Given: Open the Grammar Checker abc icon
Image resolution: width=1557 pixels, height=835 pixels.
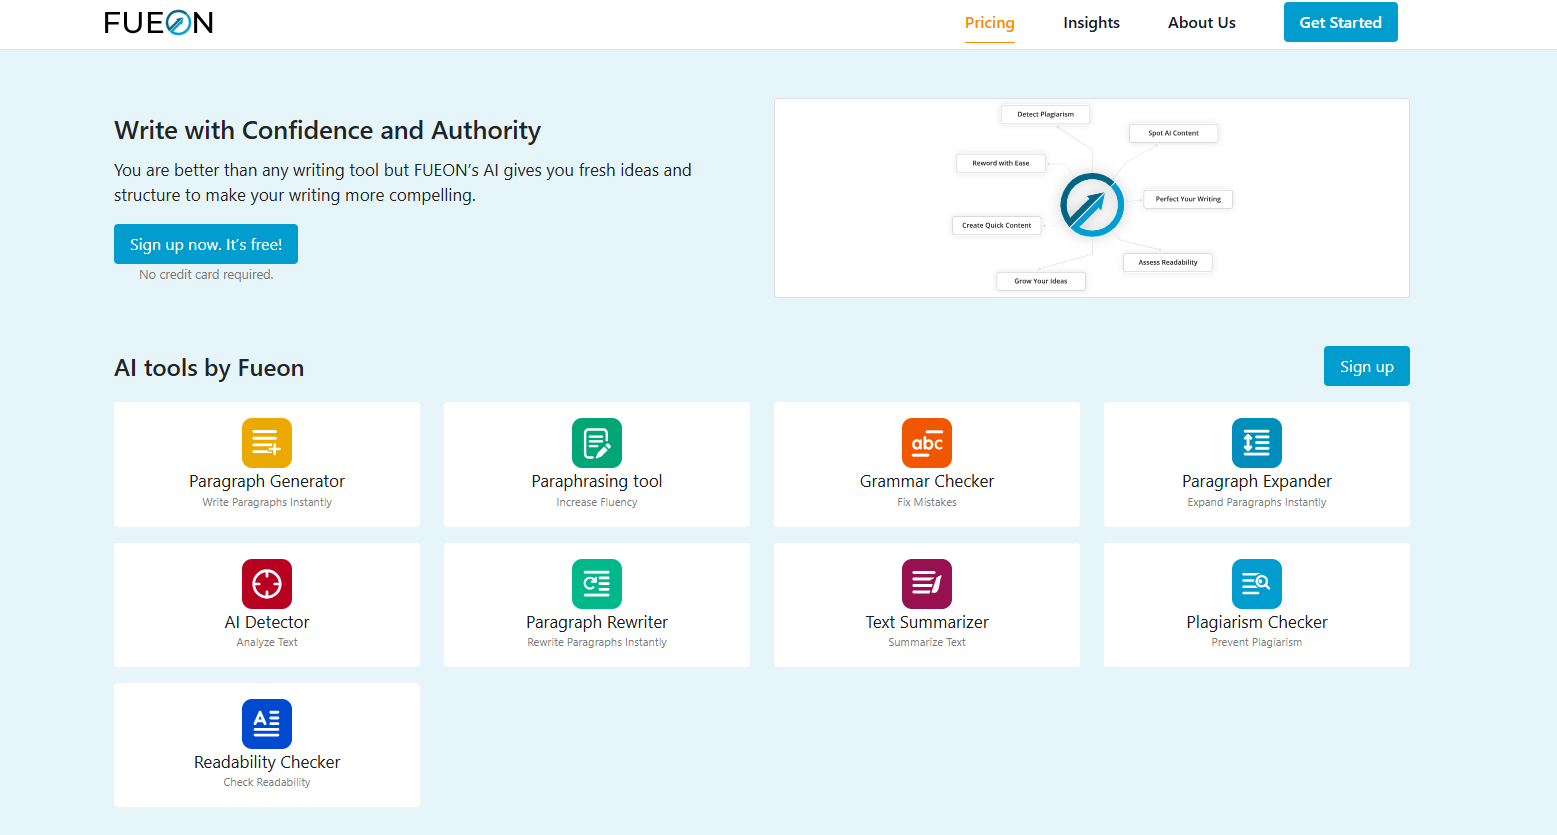Looking at the screenshot, I should 927,443.
